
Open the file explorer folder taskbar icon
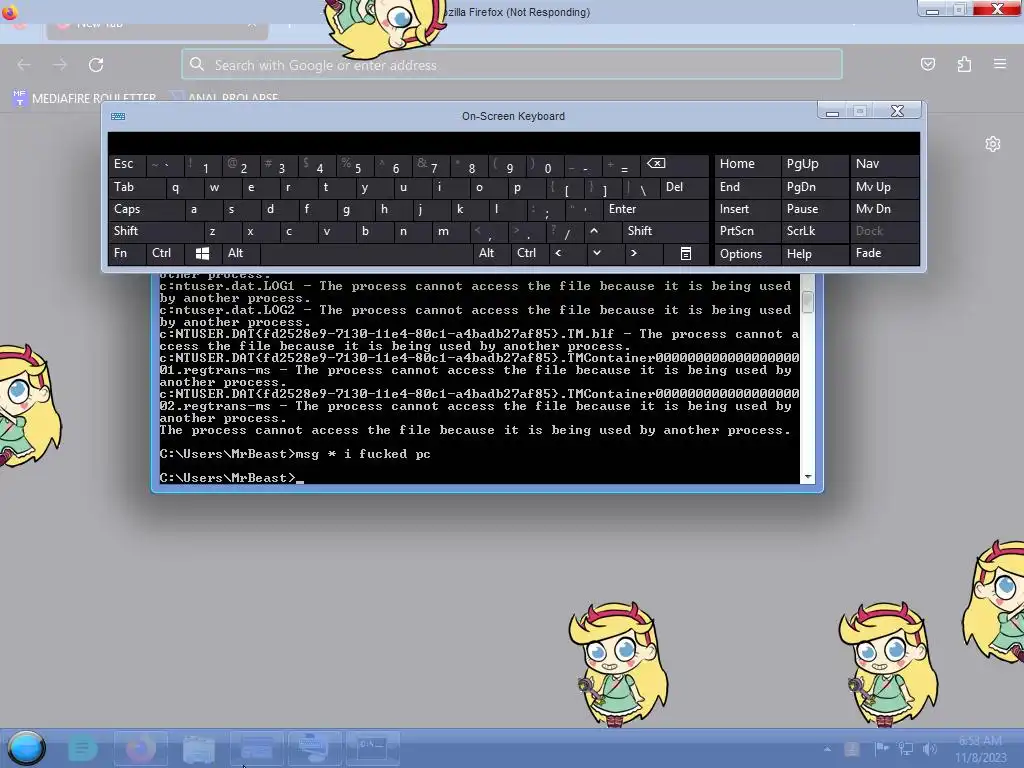[x=199, y=748]
